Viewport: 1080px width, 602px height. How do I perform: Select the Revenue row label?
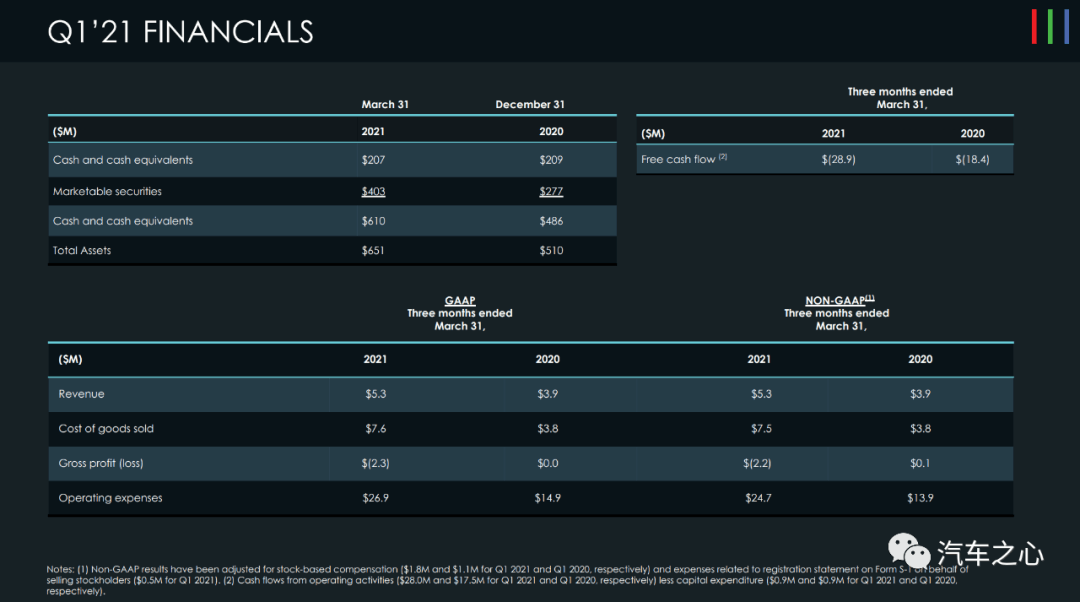pyautogui.click(x=81, y=394)
